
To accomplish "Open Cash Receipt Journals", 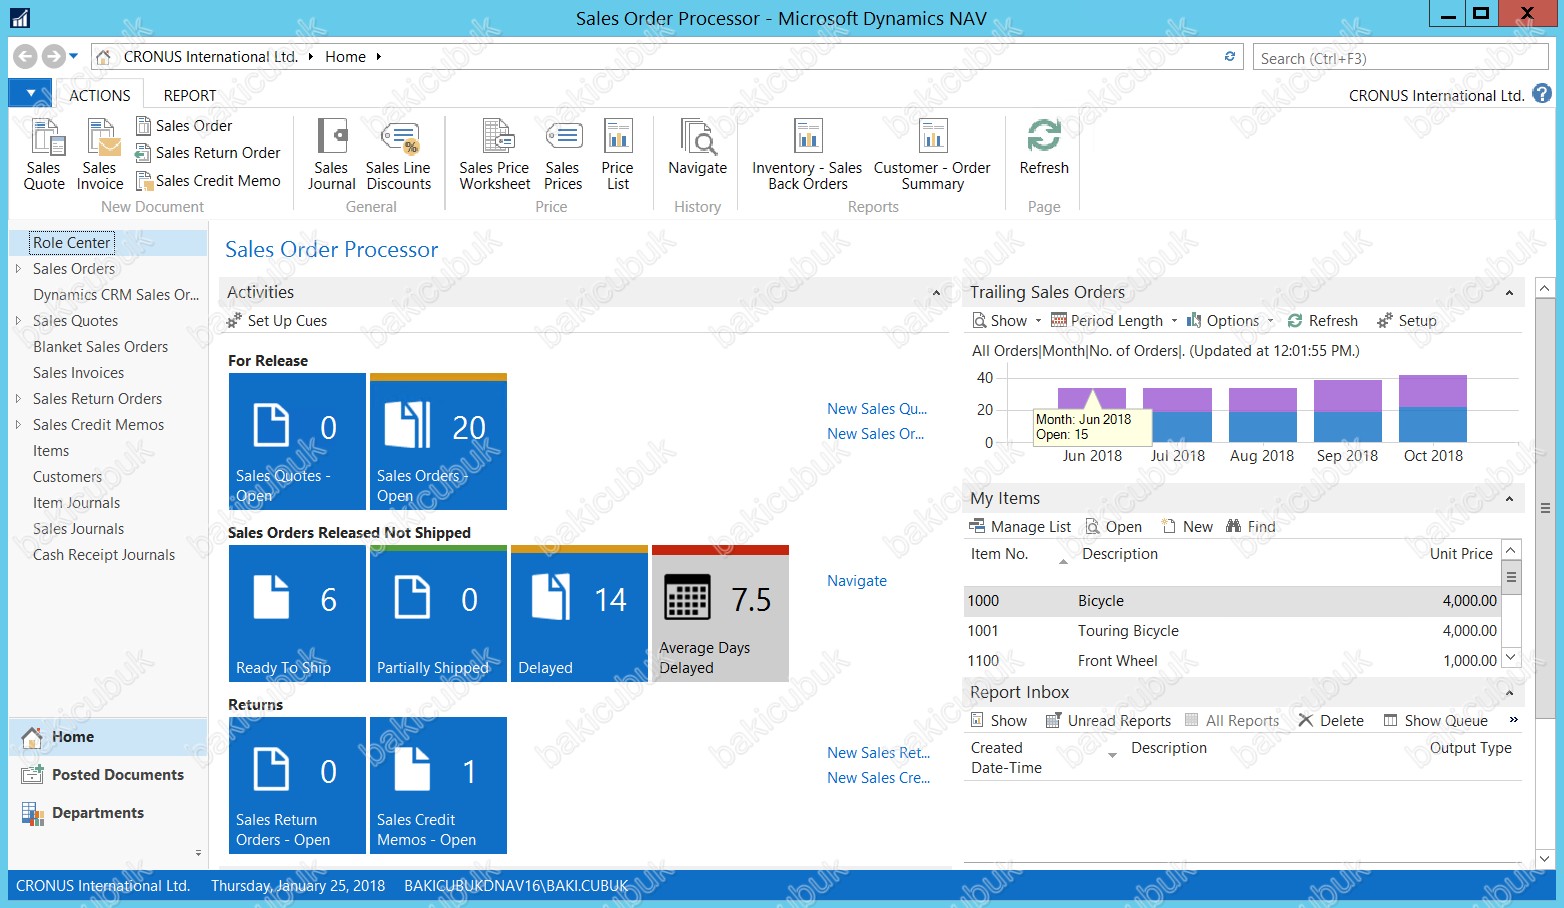I will pyautogui.click(x=104, y=555).
